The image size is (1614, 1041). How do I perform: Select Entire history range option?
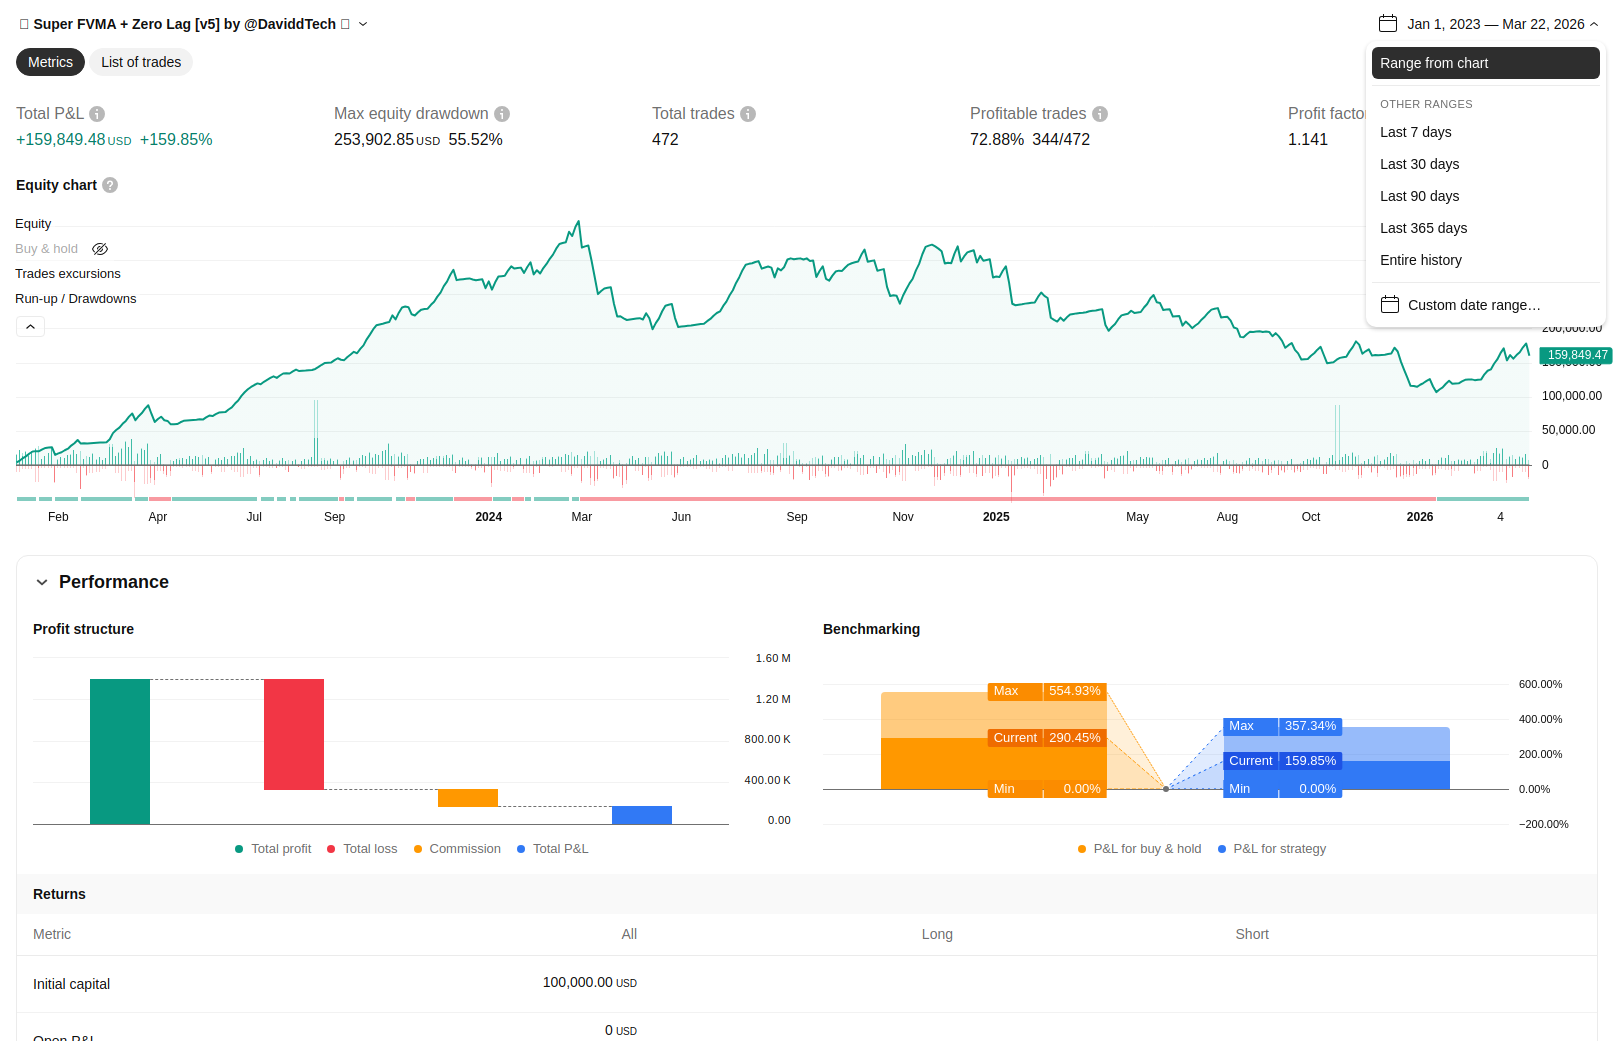click(x=1420, y=260)
